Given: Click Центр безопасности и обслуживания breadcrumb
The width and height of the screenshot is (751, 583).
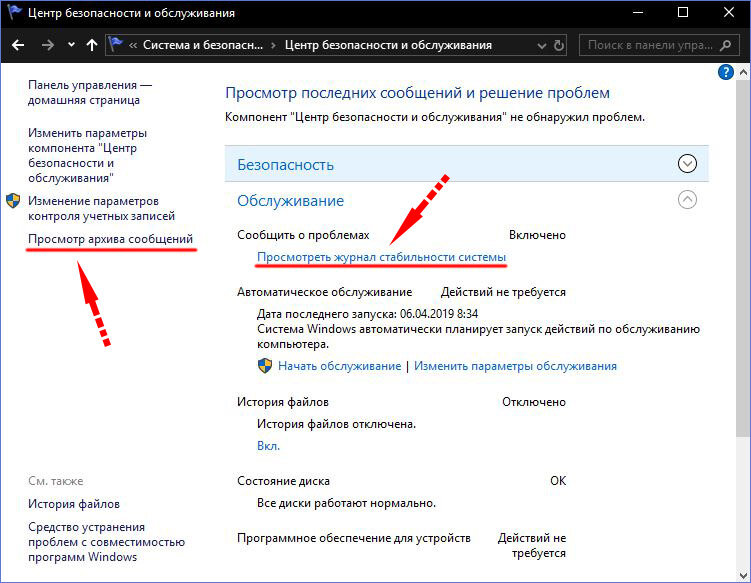Looking at the screenshot, I should tap(388, 45).
